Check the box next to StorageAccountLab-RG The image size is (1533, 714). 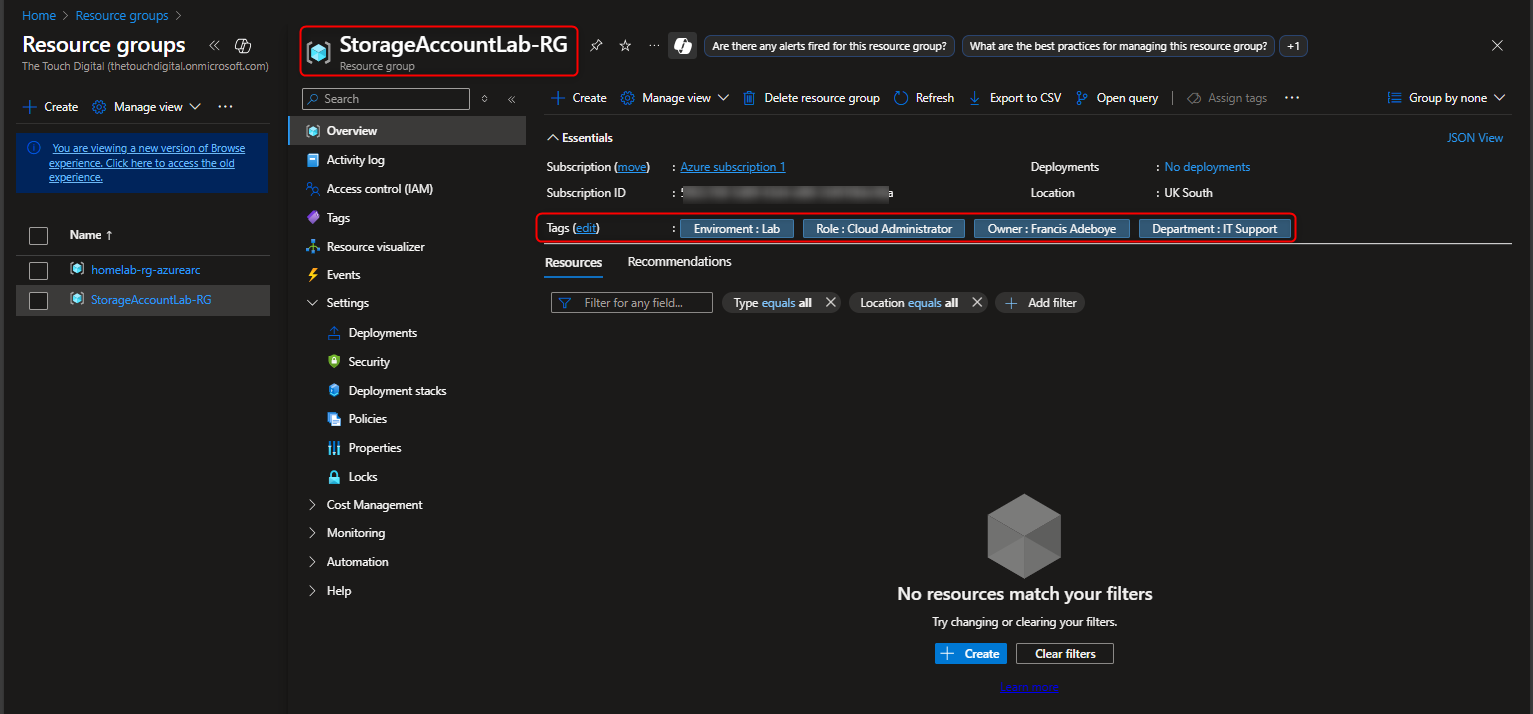click(37, 300)
